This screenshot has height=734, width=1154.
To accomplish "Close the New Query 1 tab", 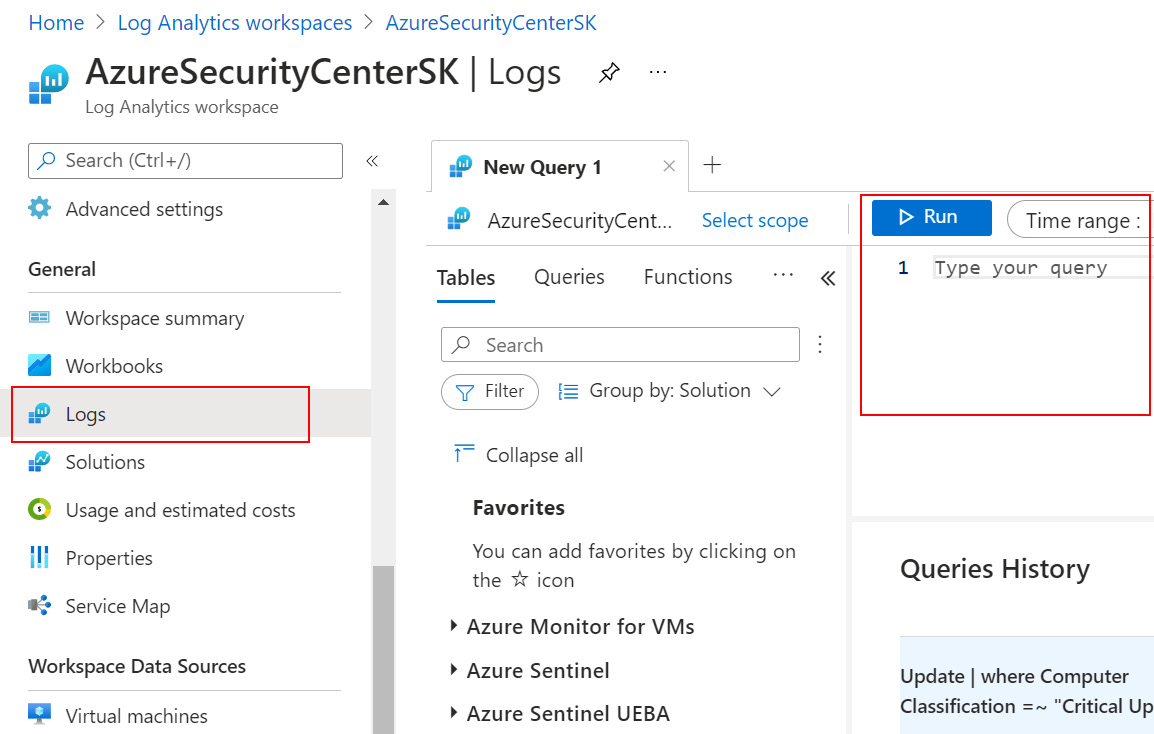I will tap(669, 166).
